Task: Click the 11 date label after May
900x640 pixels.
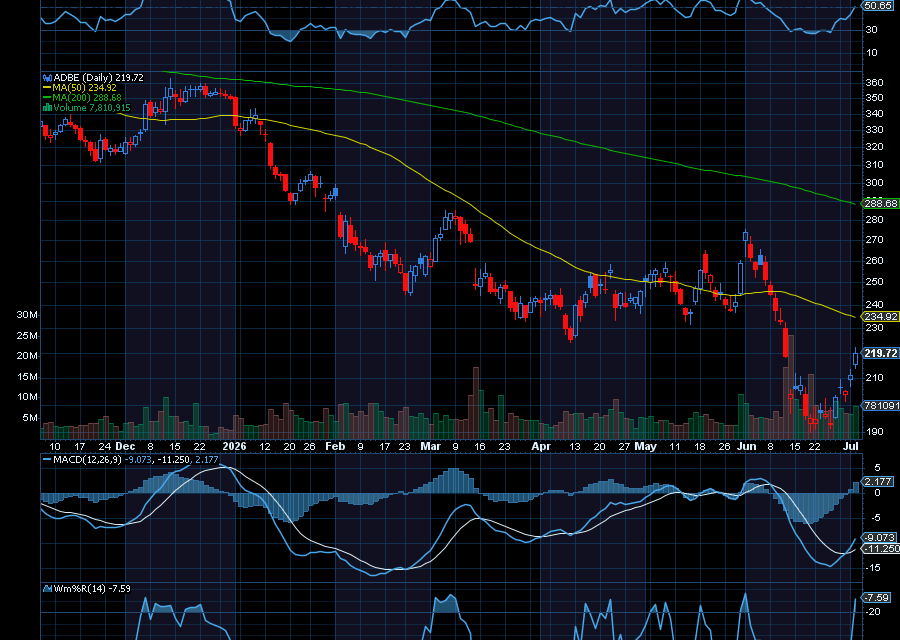Action: [675, 447]
